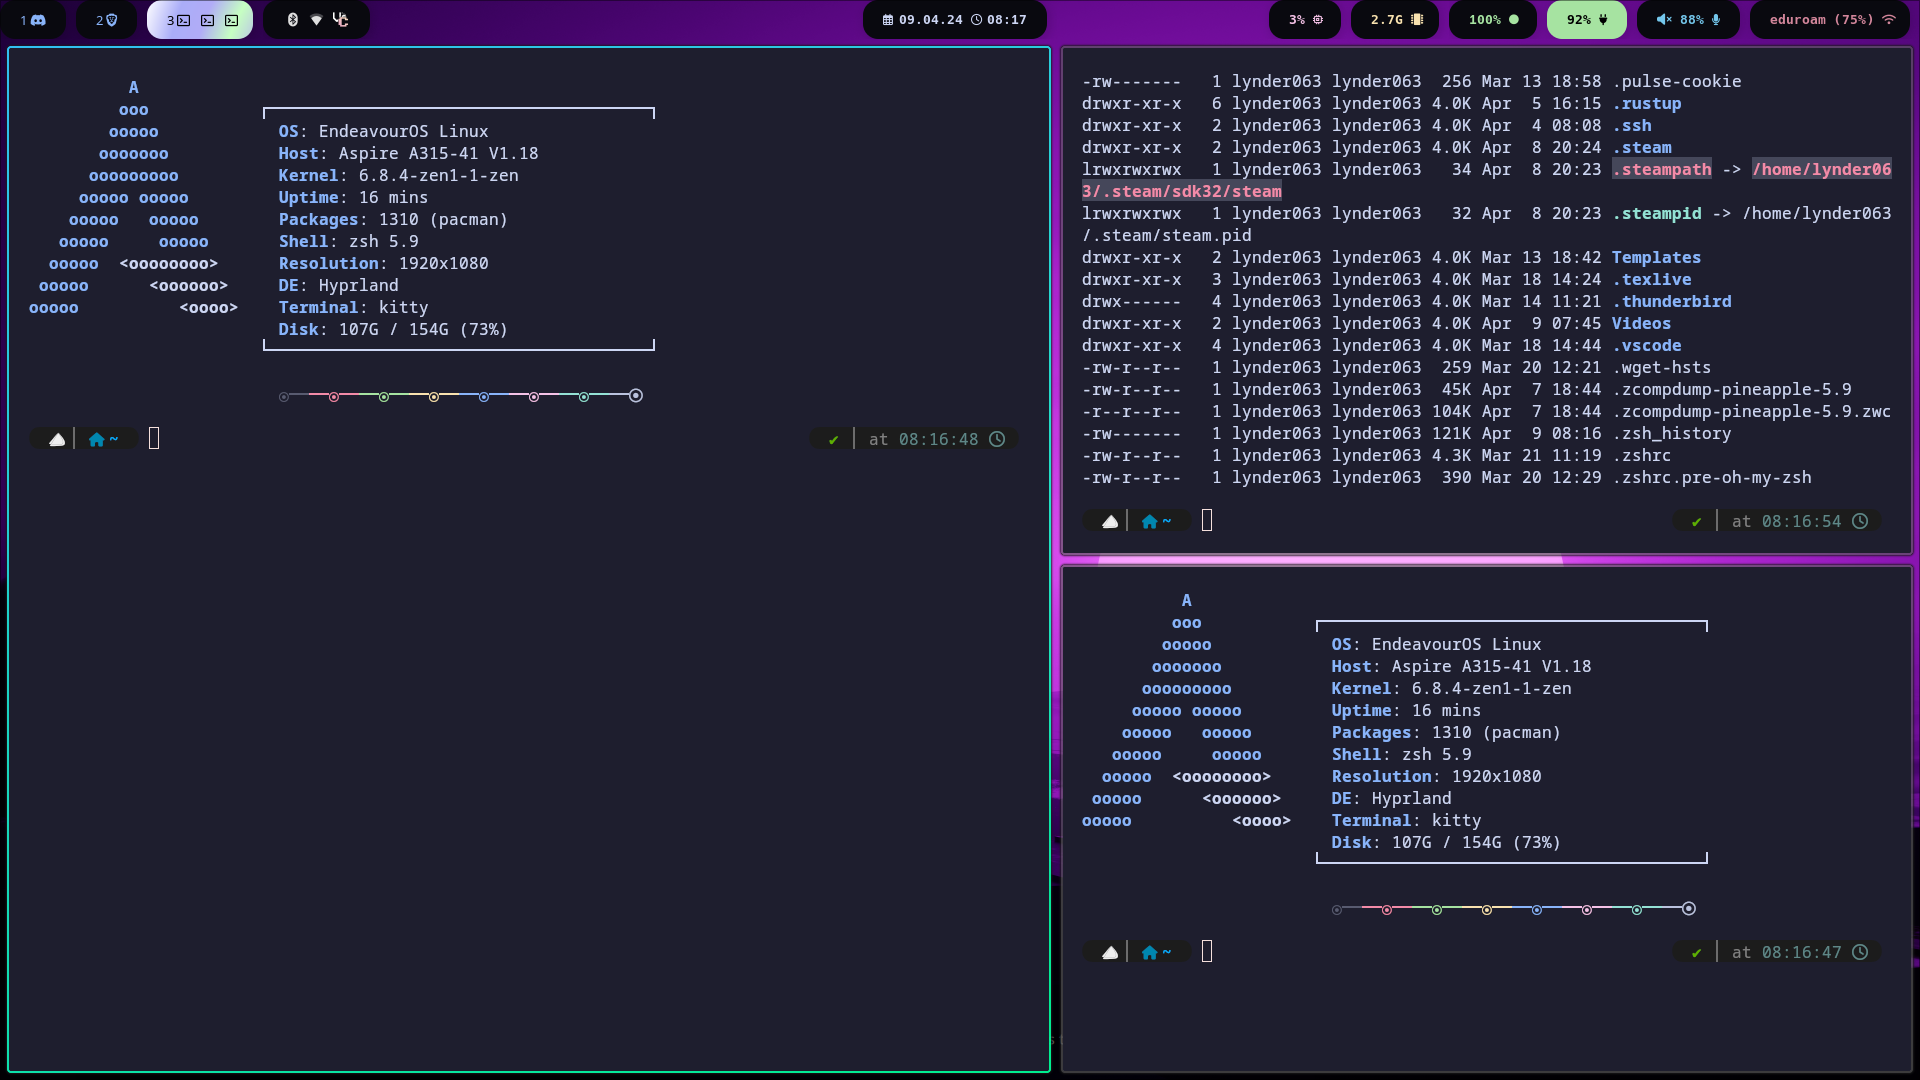Click the home icon in bottom-right terminal prompt
Viewport: 1920px width, 1080px height.
(1149, 952)
